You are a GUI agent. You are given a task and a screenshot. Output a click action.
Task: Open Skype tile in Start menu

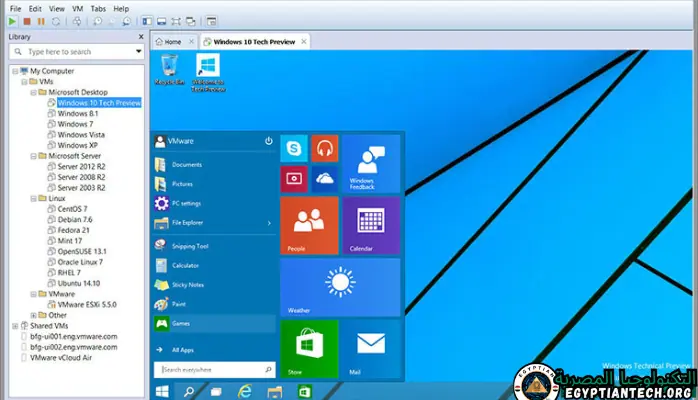point(294,149)
